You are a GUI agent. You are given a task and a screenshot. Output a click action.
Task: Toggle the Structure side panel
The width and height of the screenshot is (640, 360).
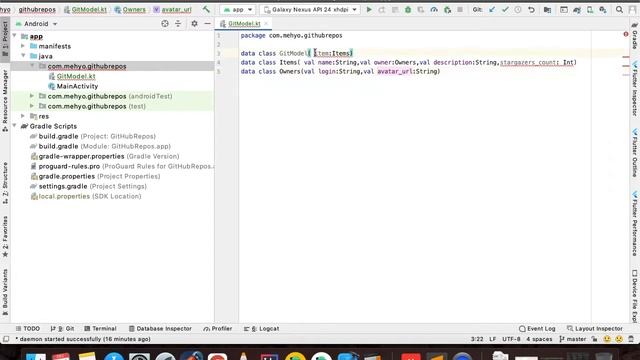point(5,183)
